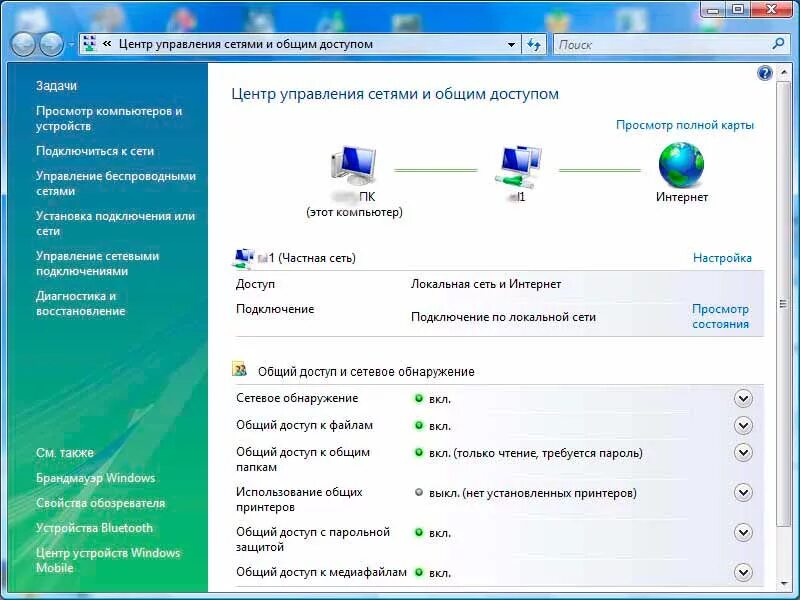Click the status dot for Общий доступ к общим папкам
Viewport: 800px width, 600px height.
(419, 452)
